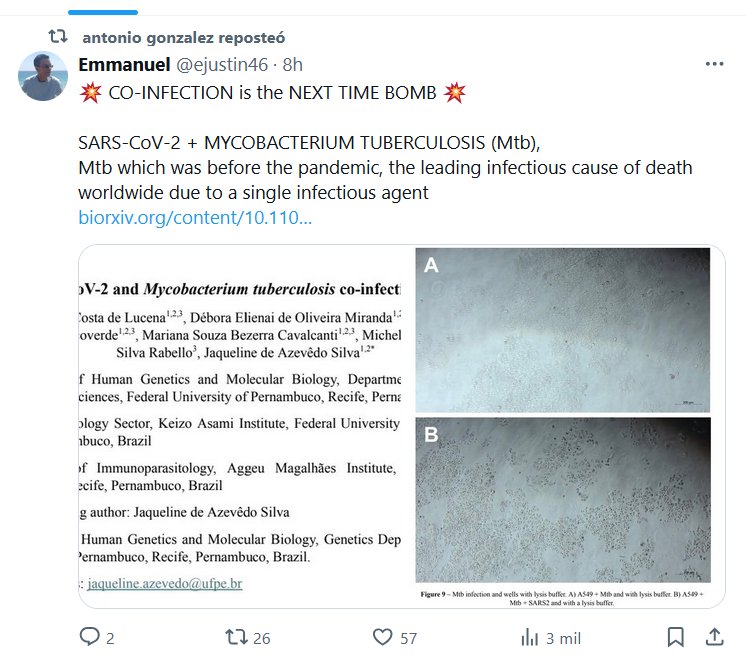
Task: View microscopy image panel A
Action: 563,330
